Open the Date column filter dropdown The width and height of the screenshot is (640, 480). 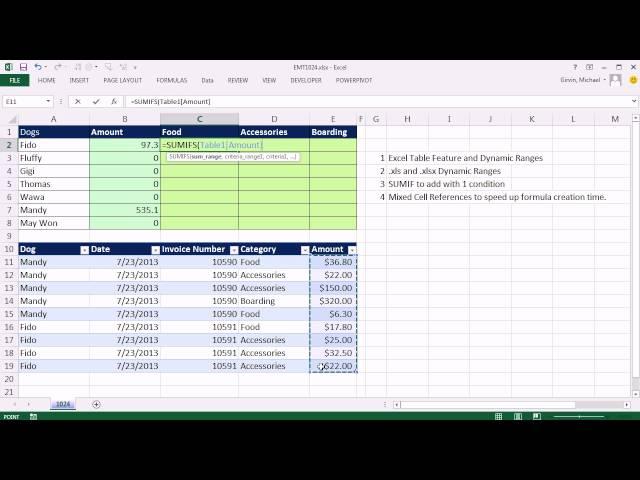156,250
